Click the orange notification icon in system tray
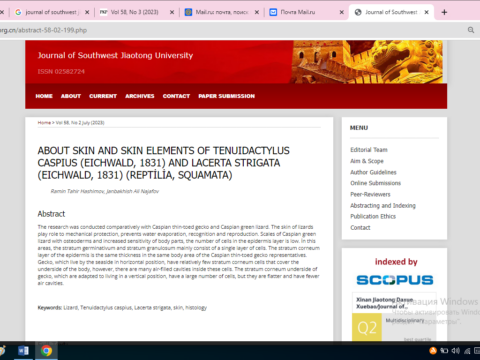This screenshot has height=360, width=480. tap(433, 351)
